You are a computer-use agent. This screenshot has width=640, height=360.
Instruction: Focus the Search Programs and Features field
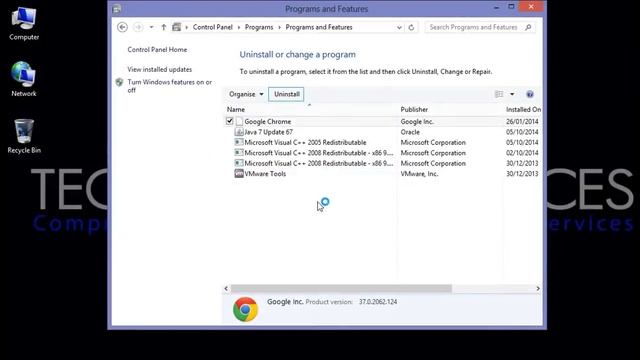pyautogui.click(x=480, y=27)
